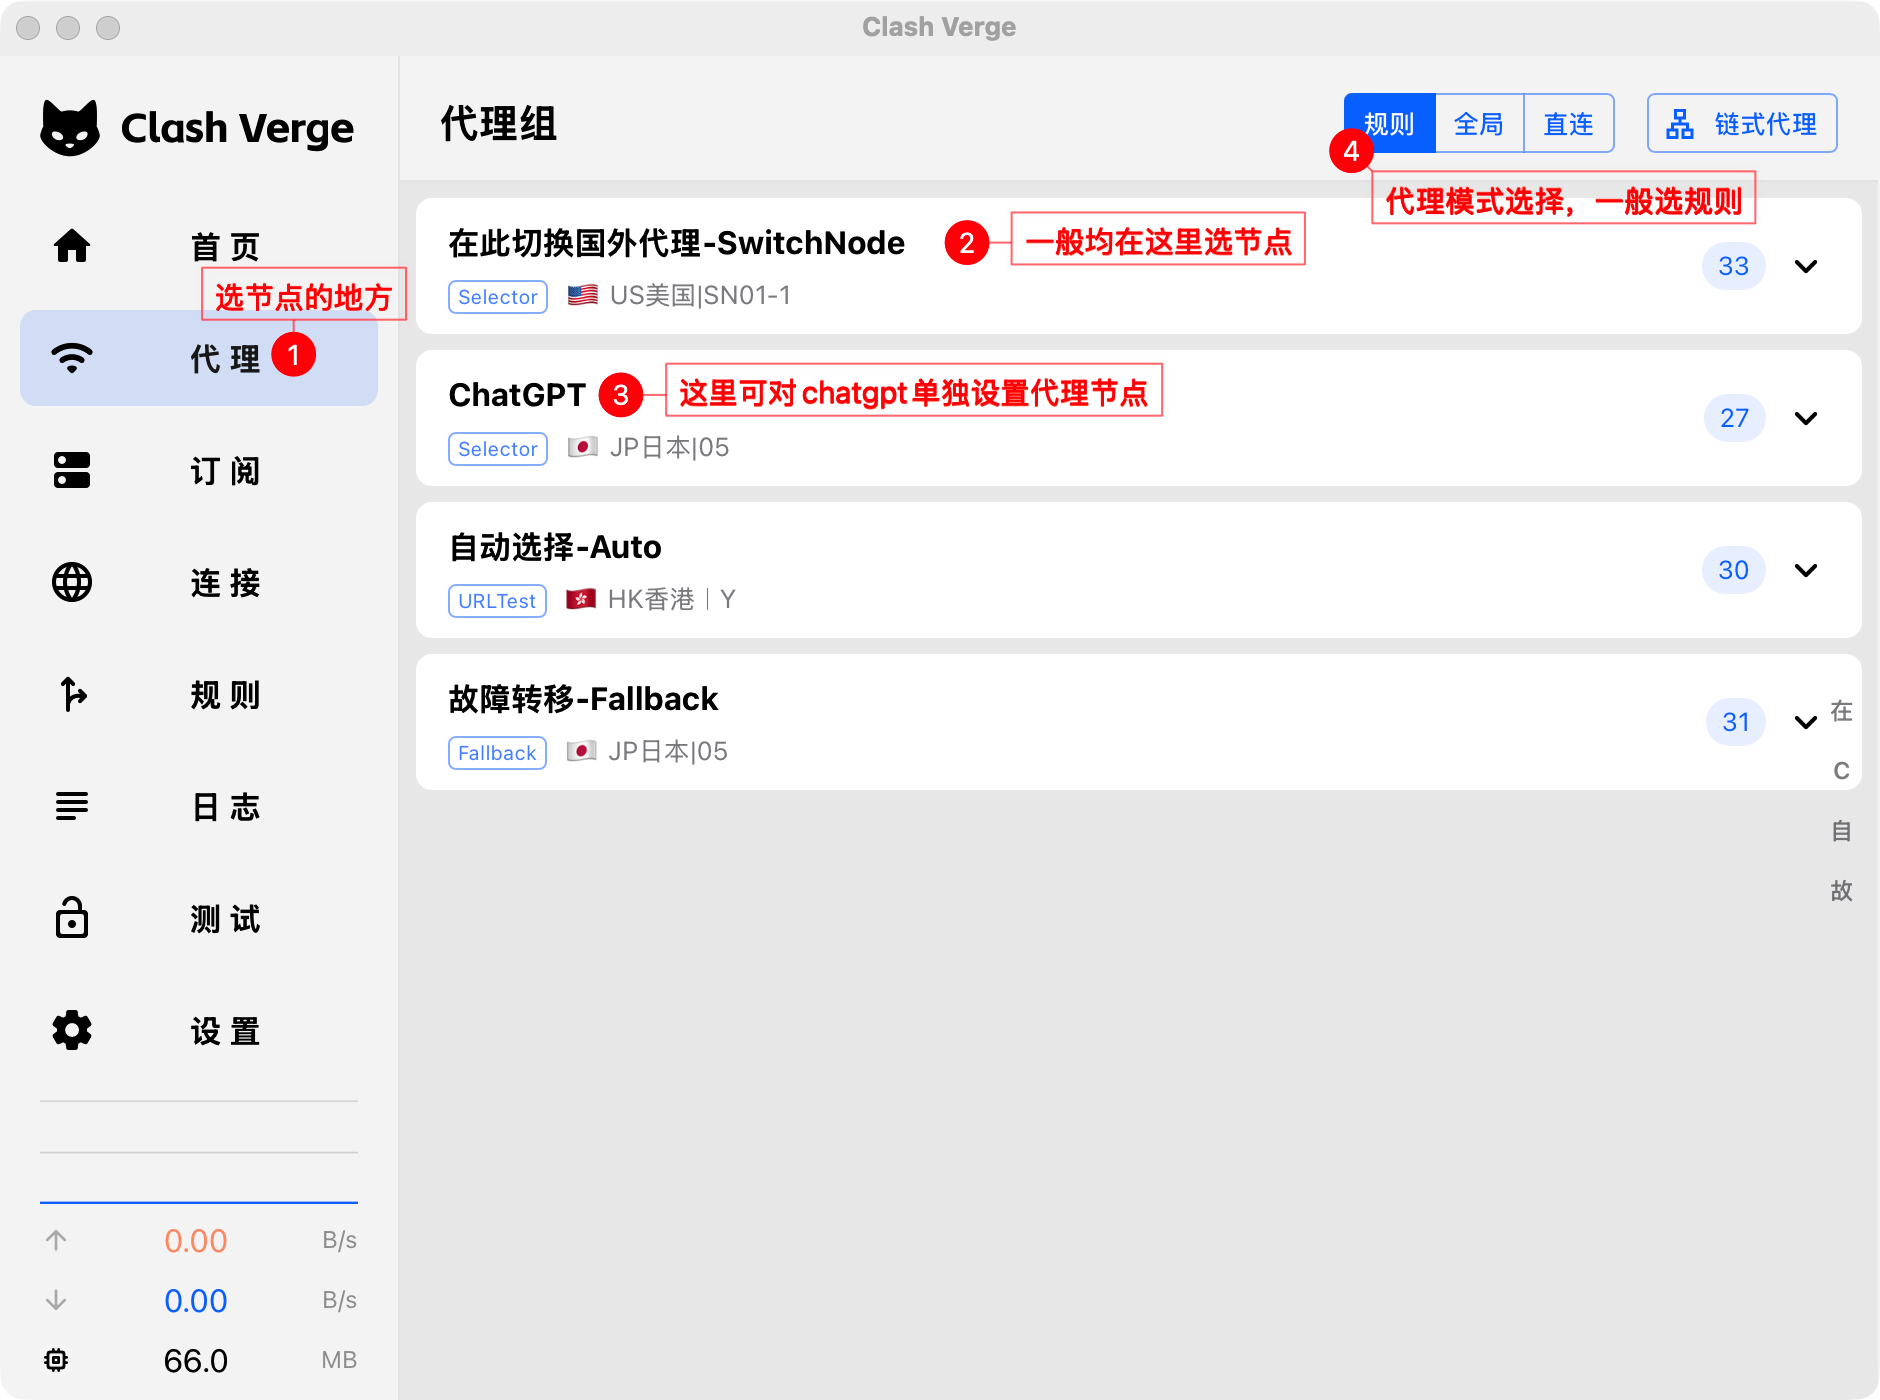Open the 首页 menu item
The image size is (1880, 1400).
tap(199, 246)
